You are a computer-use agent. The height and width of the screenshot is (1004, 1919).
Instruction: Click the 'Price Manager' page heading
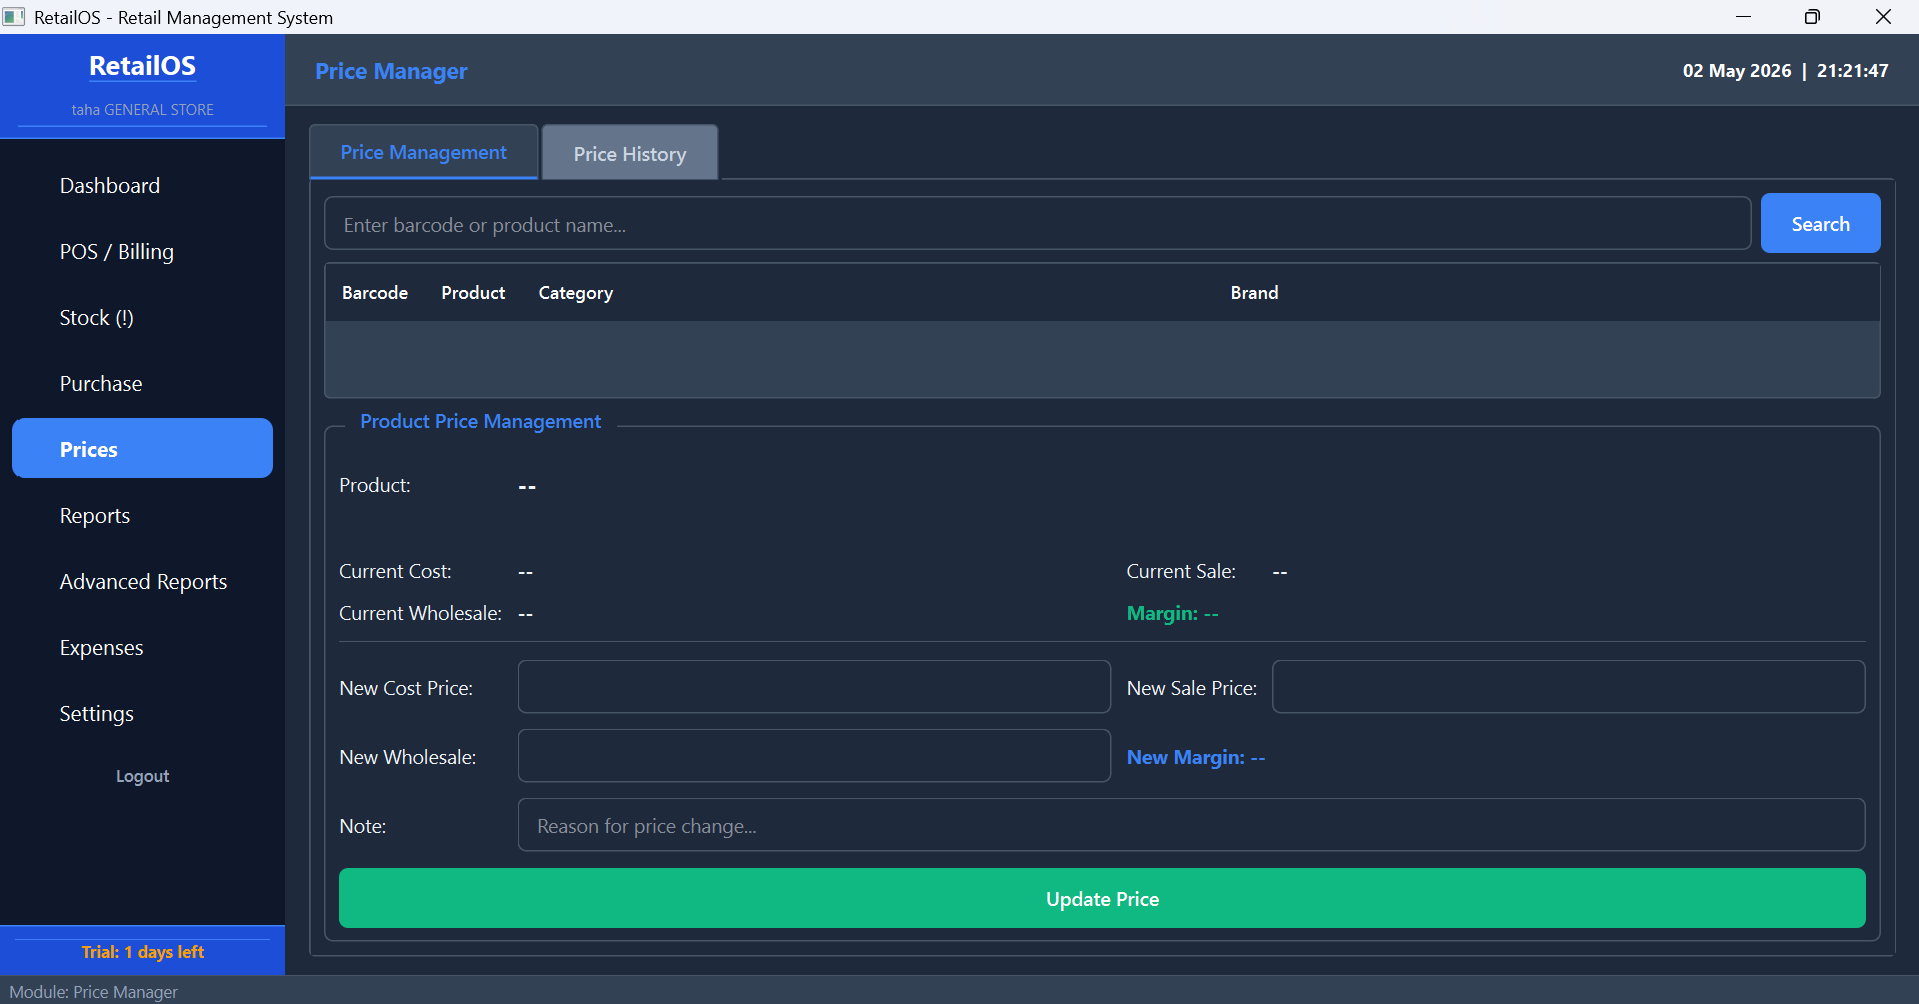coord(391,71)
